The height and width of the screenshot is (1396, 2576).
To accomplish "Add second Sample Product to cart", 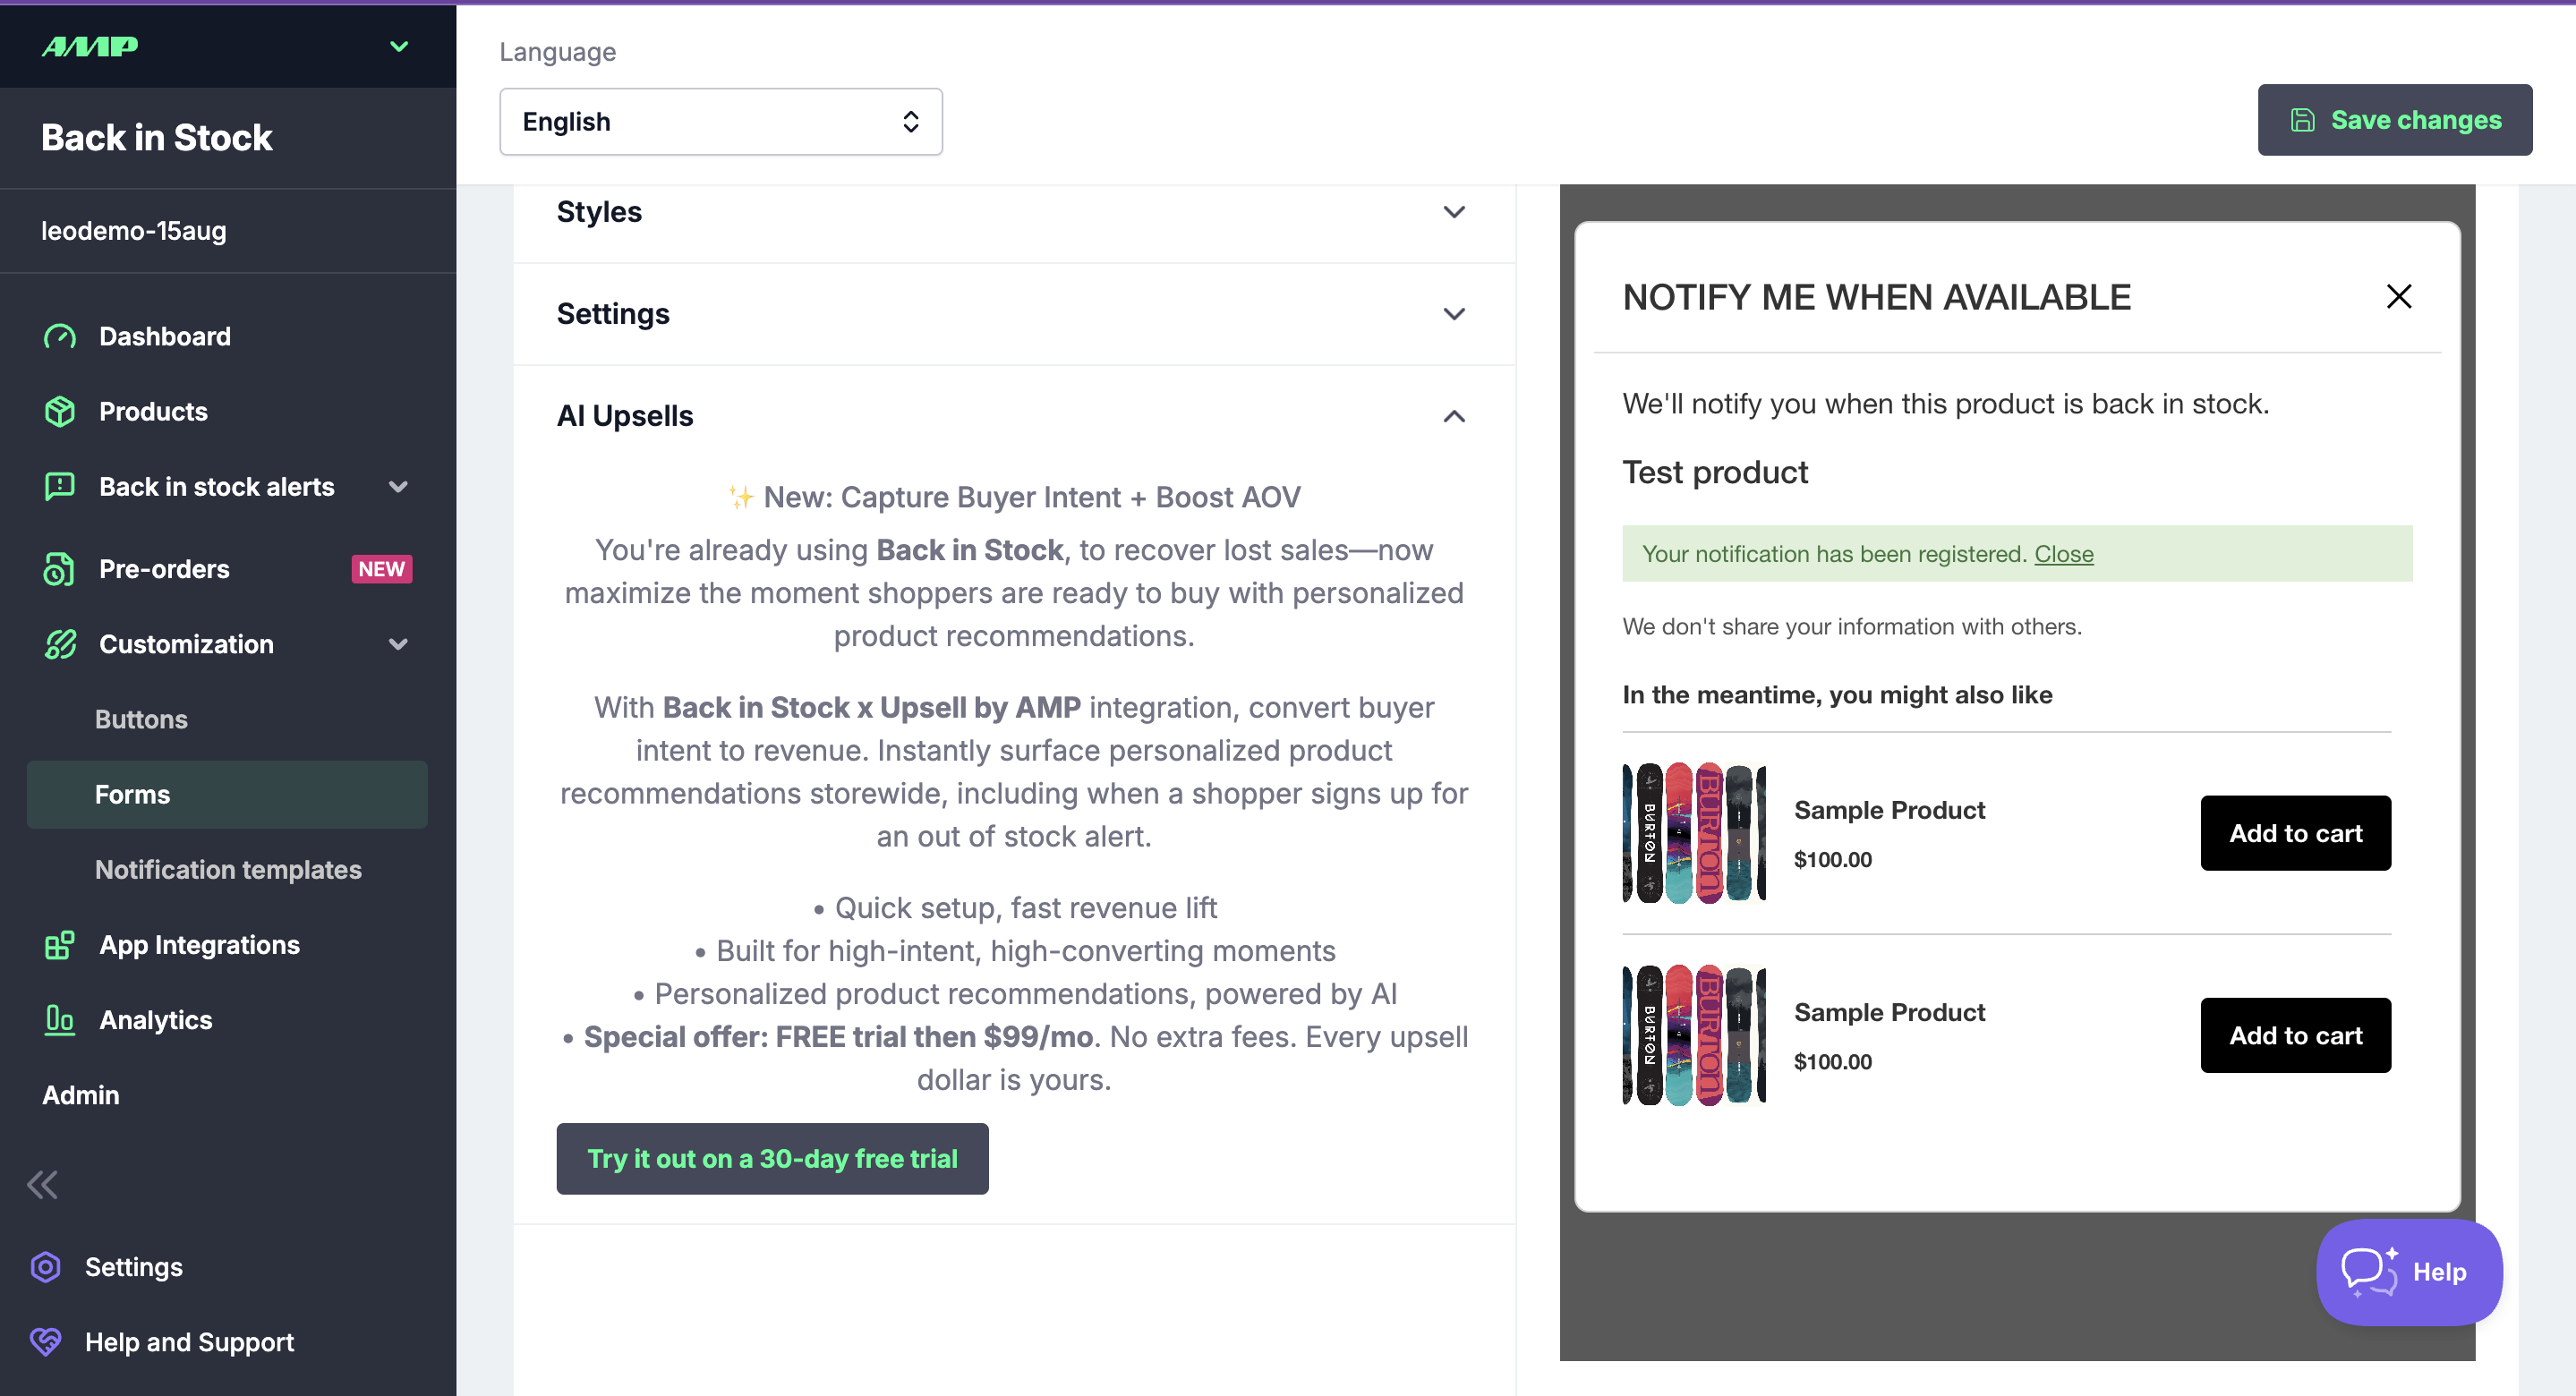I will [2295, 1035].
